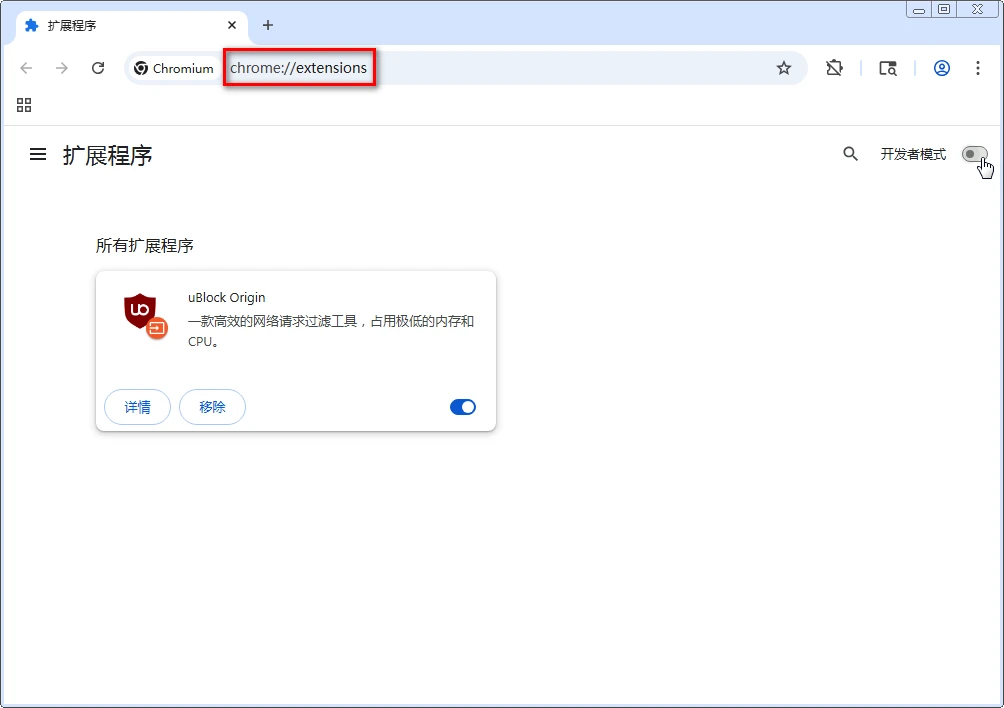Viewport: 1004px width, 708px height.
Task: Go forward with the forward arrow
Action: 62,68
